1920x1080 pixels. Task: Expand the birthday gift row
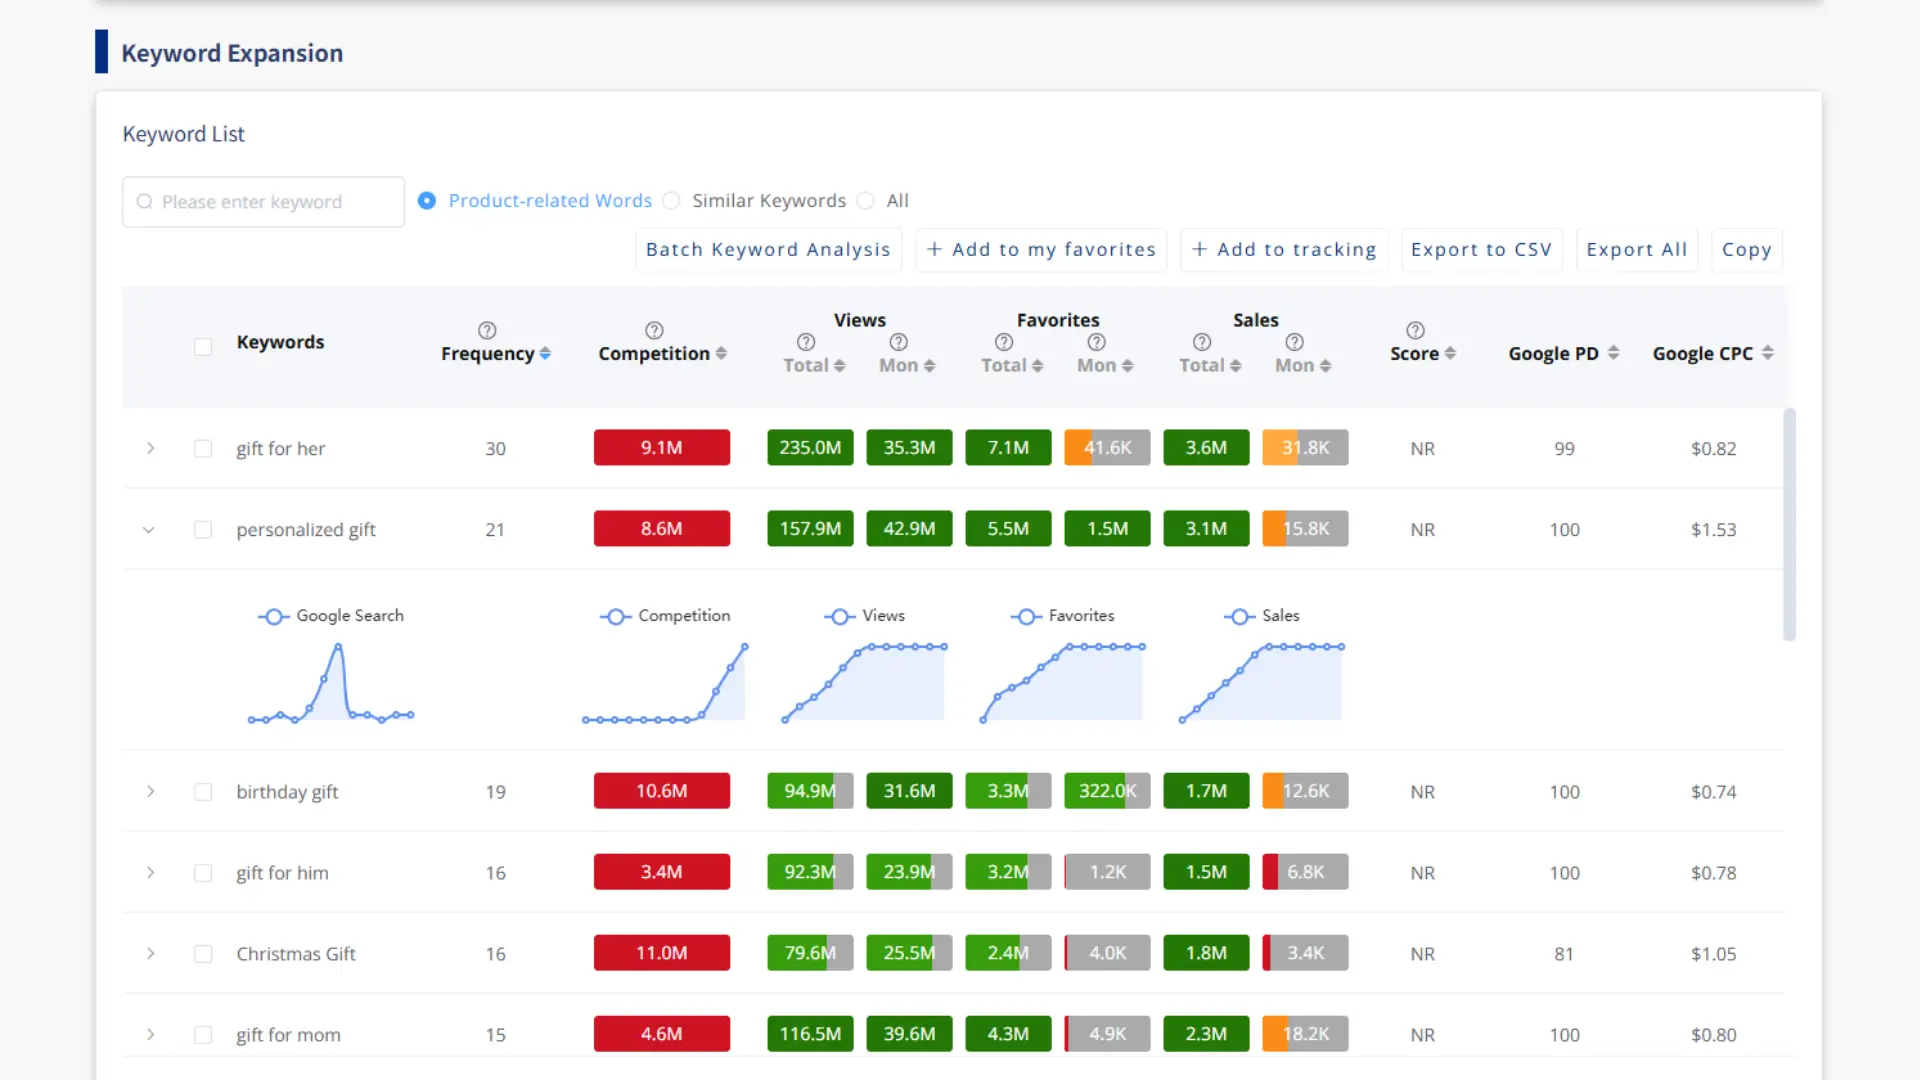tap(150, 792)
